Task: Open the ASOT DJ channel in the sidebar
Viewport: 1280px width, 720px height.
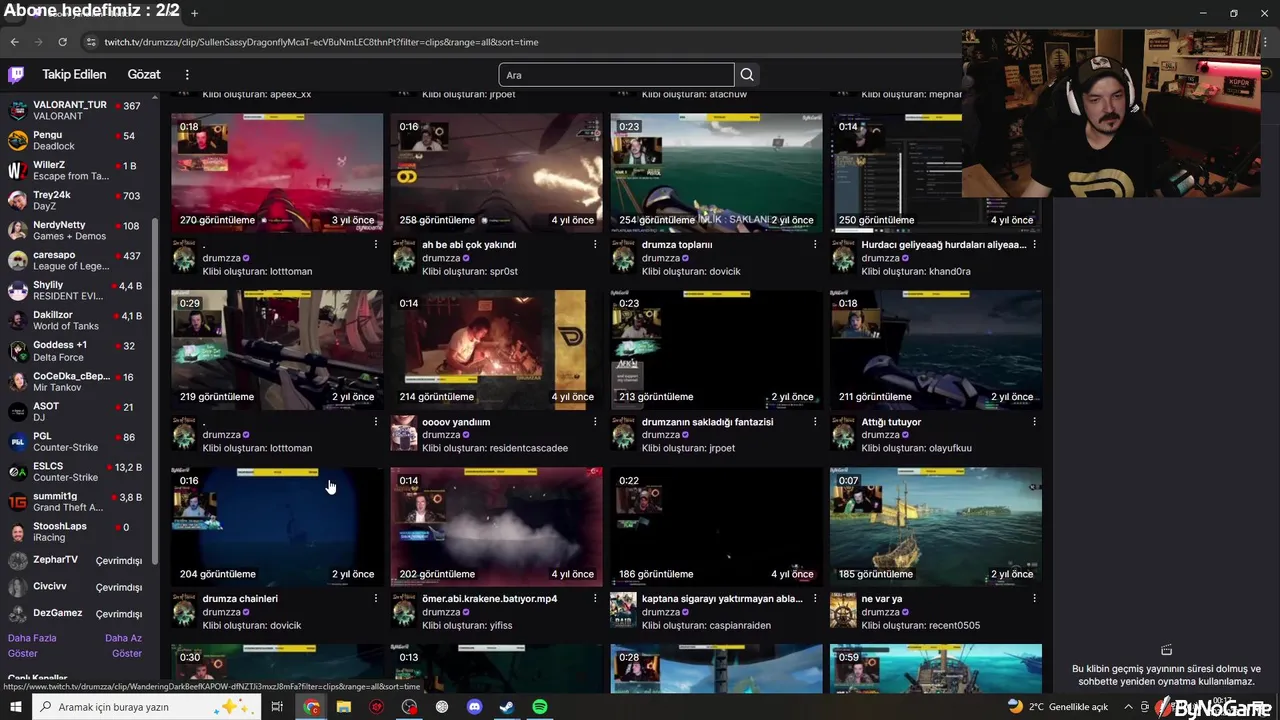Action: tap(76, 411)
